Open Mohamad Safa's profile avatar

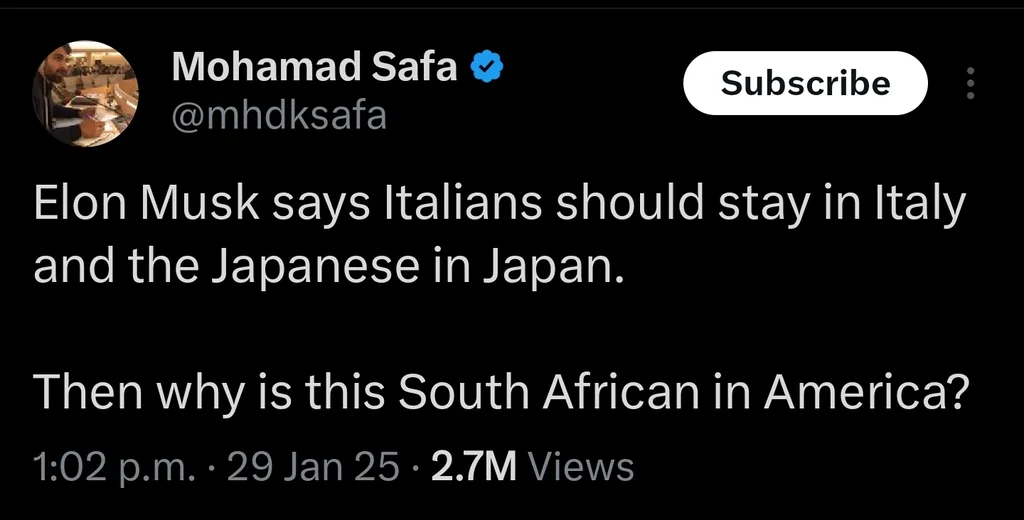85,93
